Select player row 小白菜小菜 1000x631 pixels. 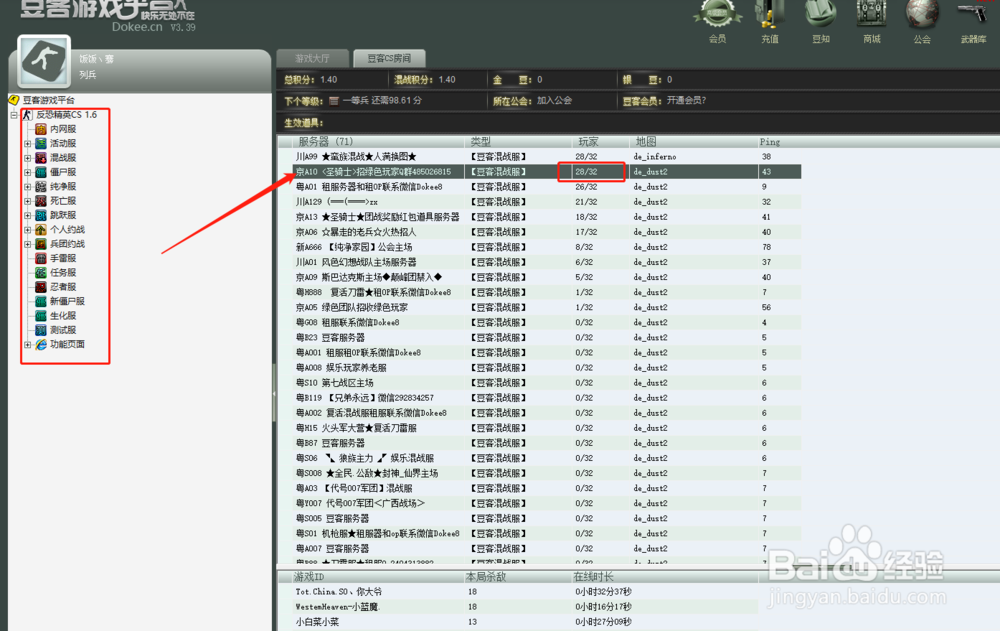click(x=525, y=622)
